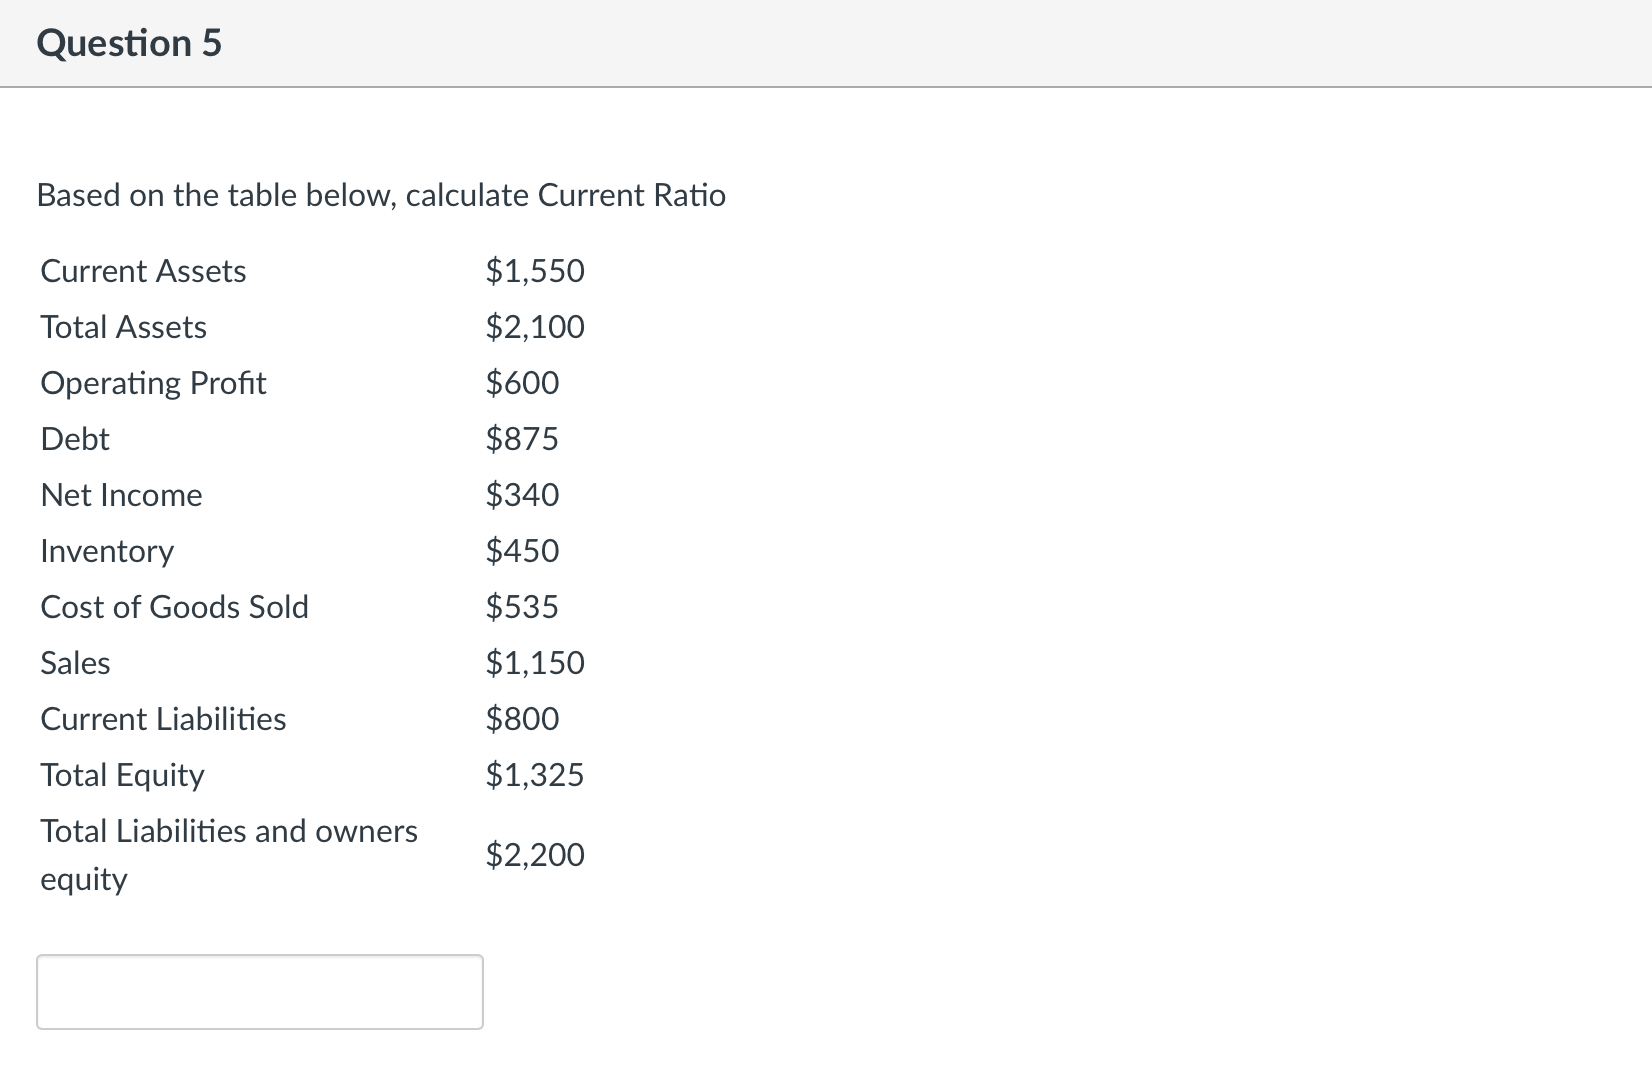Click the Debt row label
Image resolution: width=1652 pixels, height=1076 pixels.
74,438
